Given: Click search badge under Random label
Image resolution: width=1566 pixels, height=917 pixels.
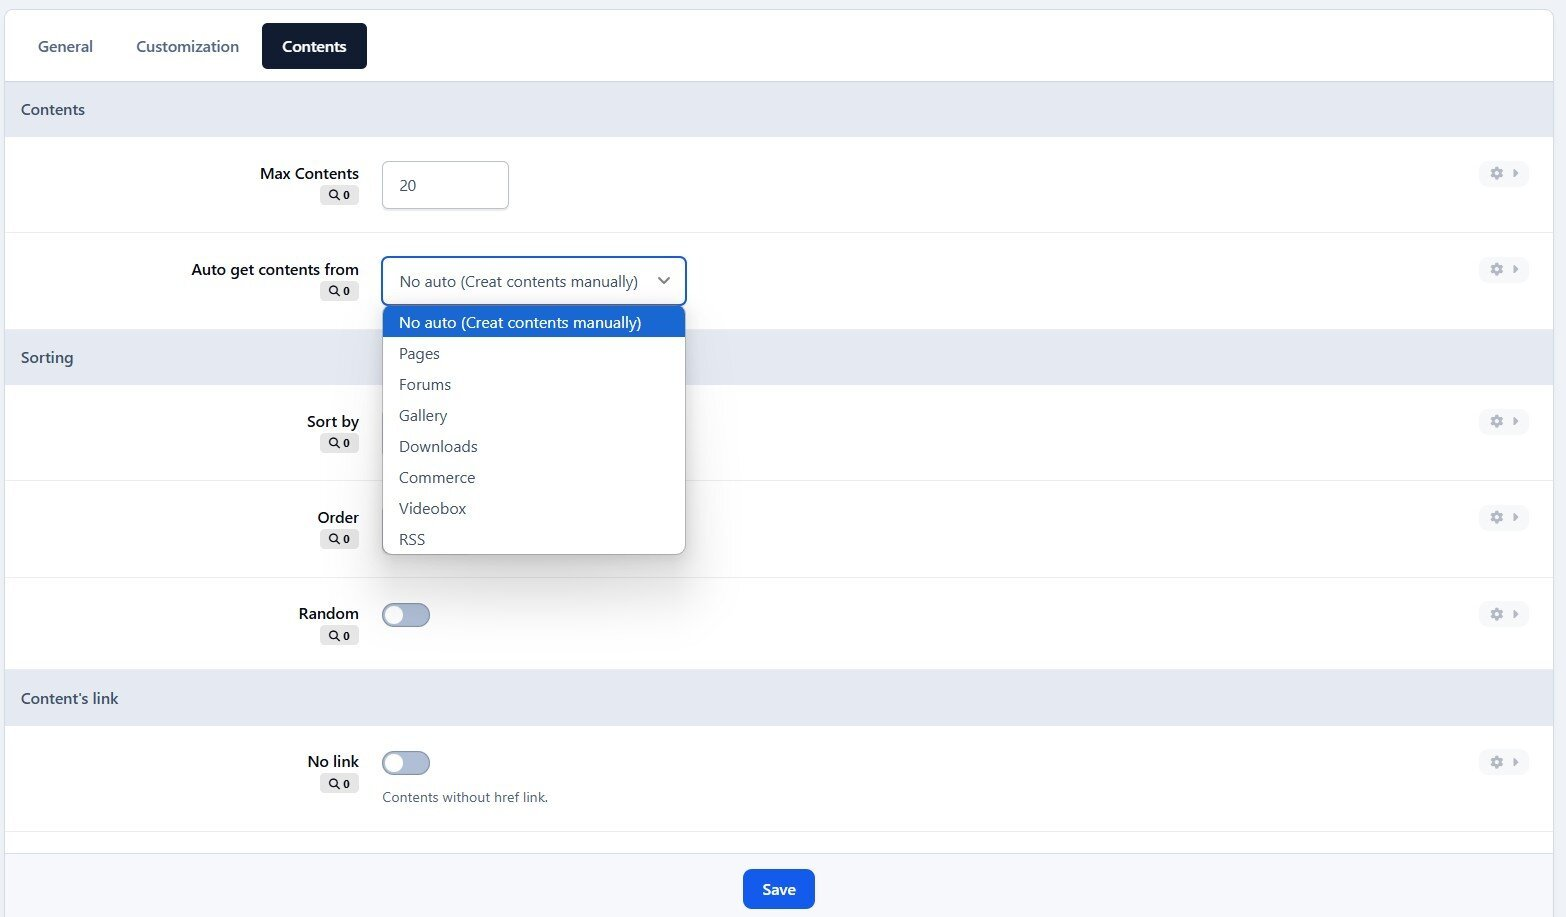Looking at the screenshot, I should (x=339, y=636).
